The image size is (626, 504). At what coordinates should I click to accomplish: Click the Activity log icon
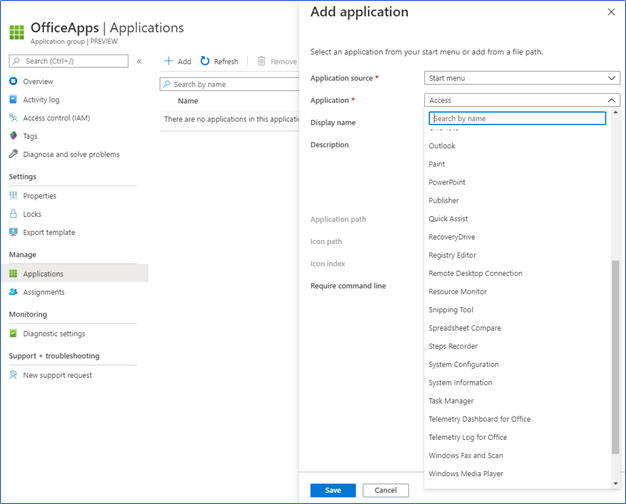tap(13, 99)
